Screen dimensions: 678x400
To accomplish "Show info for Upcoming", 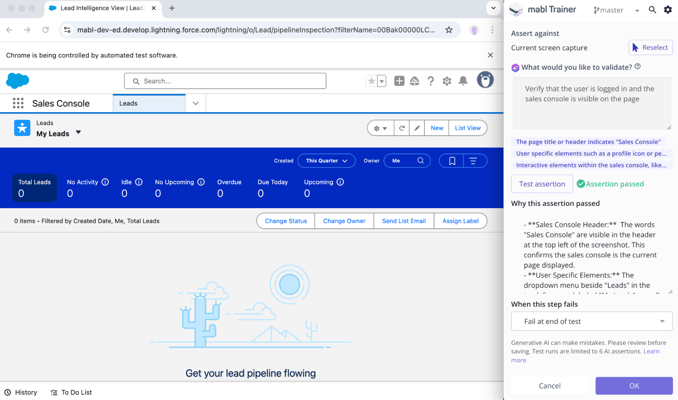I will point(340,182).
